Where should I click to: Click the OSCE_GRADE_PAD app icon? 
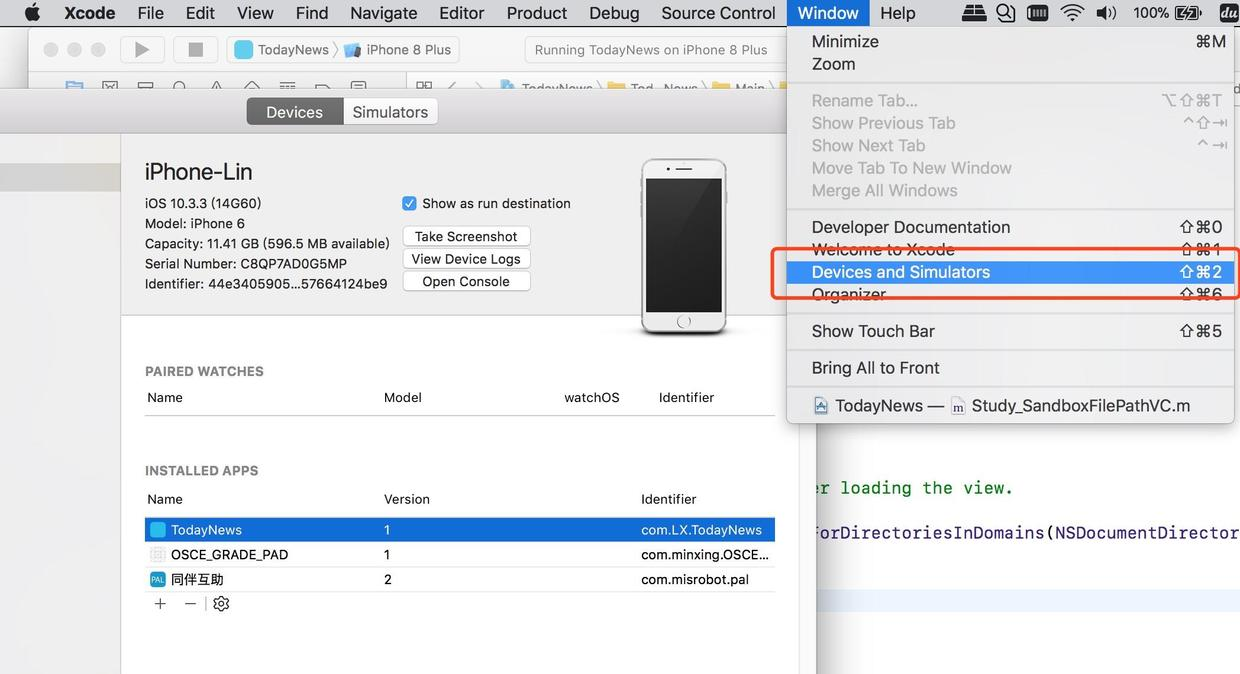pos(158,555)
